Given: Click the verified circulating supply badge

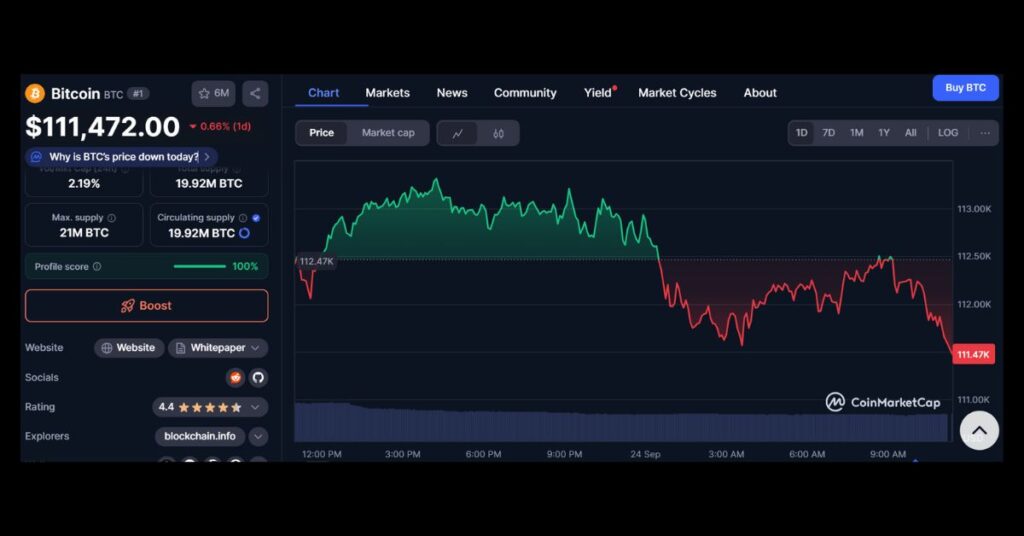Looking at the screenshot, I should [256, 218].
